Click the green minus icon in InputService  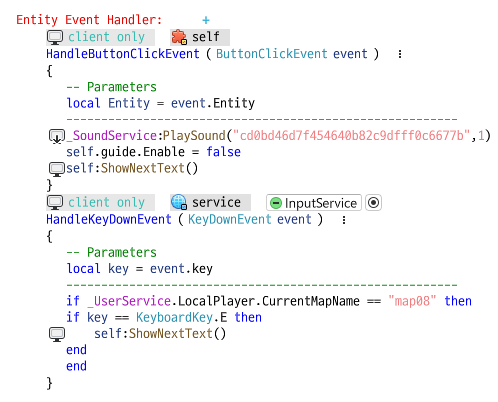pyautogui.click(x=276, y=203)
